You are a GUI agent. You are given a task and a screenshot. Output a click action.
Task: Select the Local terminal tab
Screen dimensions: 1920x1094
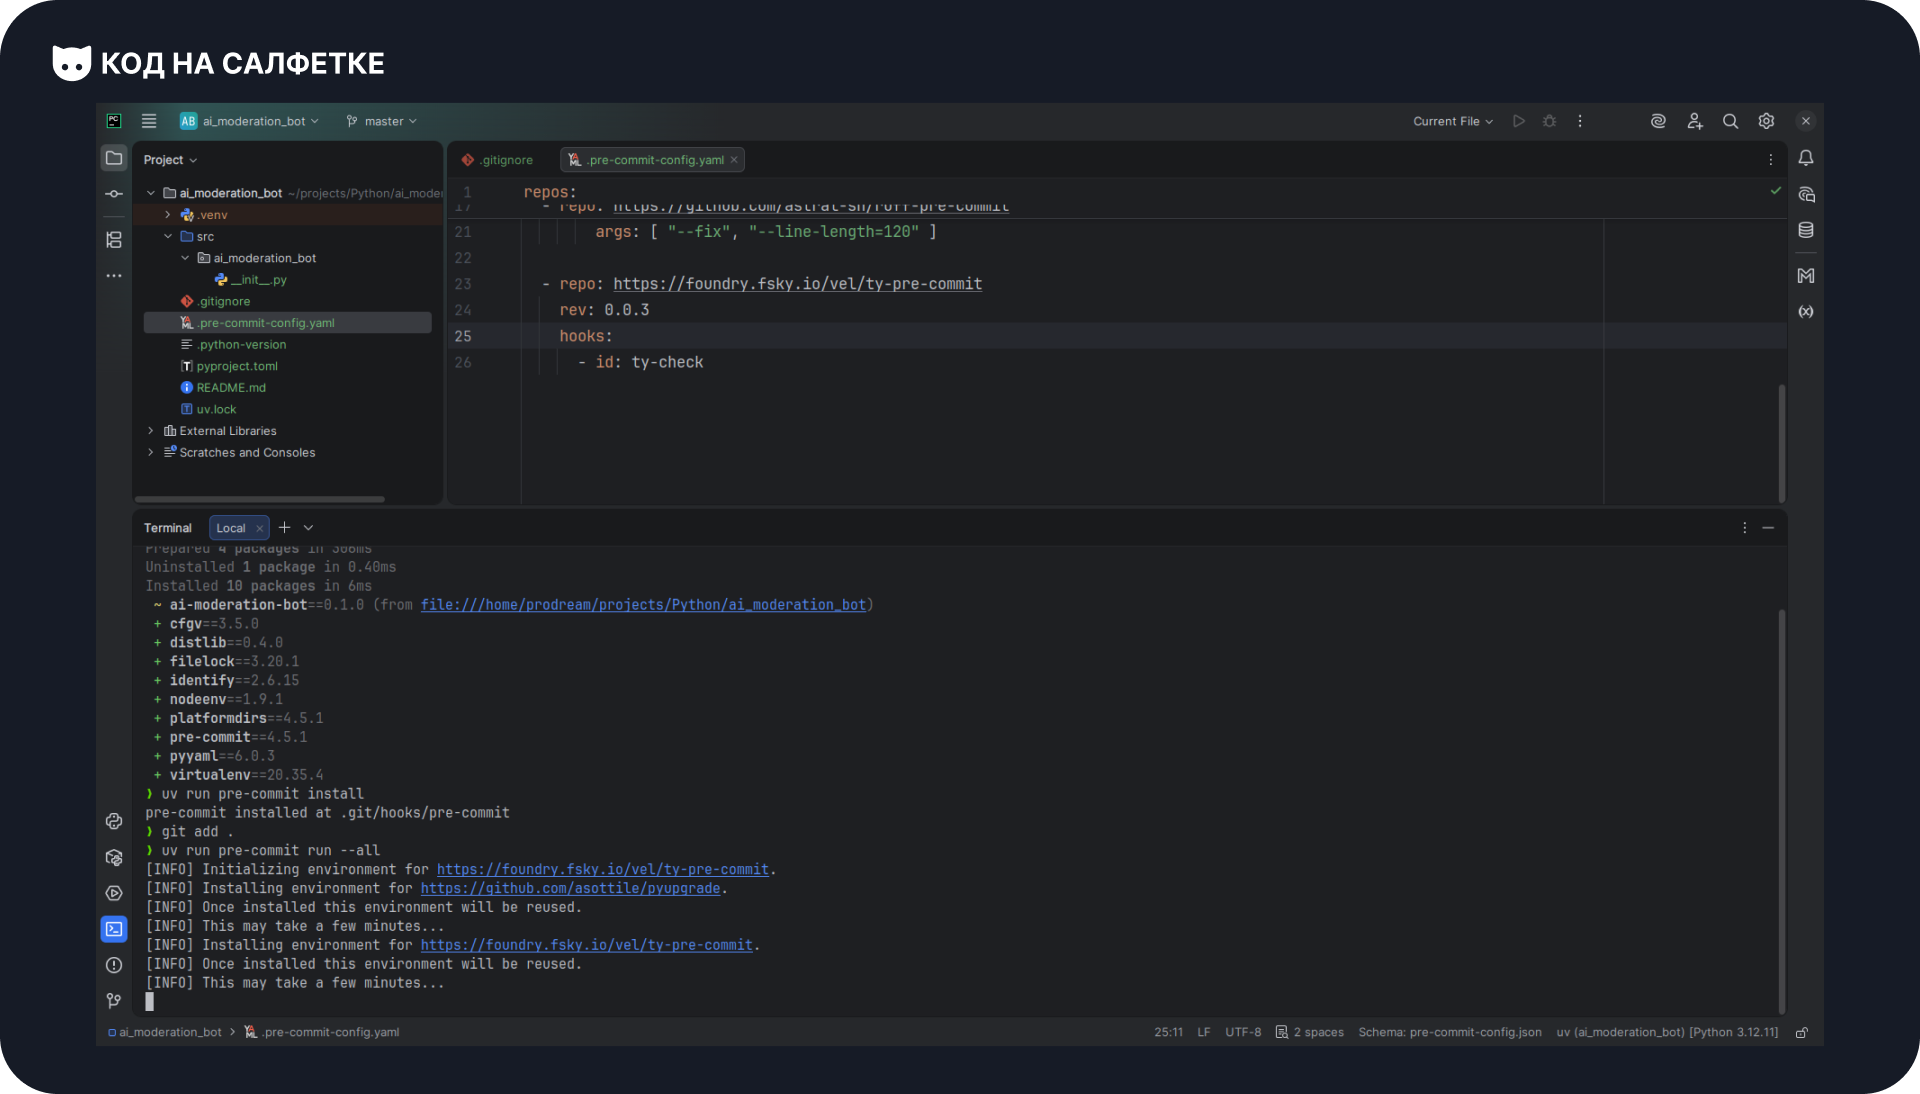(x=231, y=528)
